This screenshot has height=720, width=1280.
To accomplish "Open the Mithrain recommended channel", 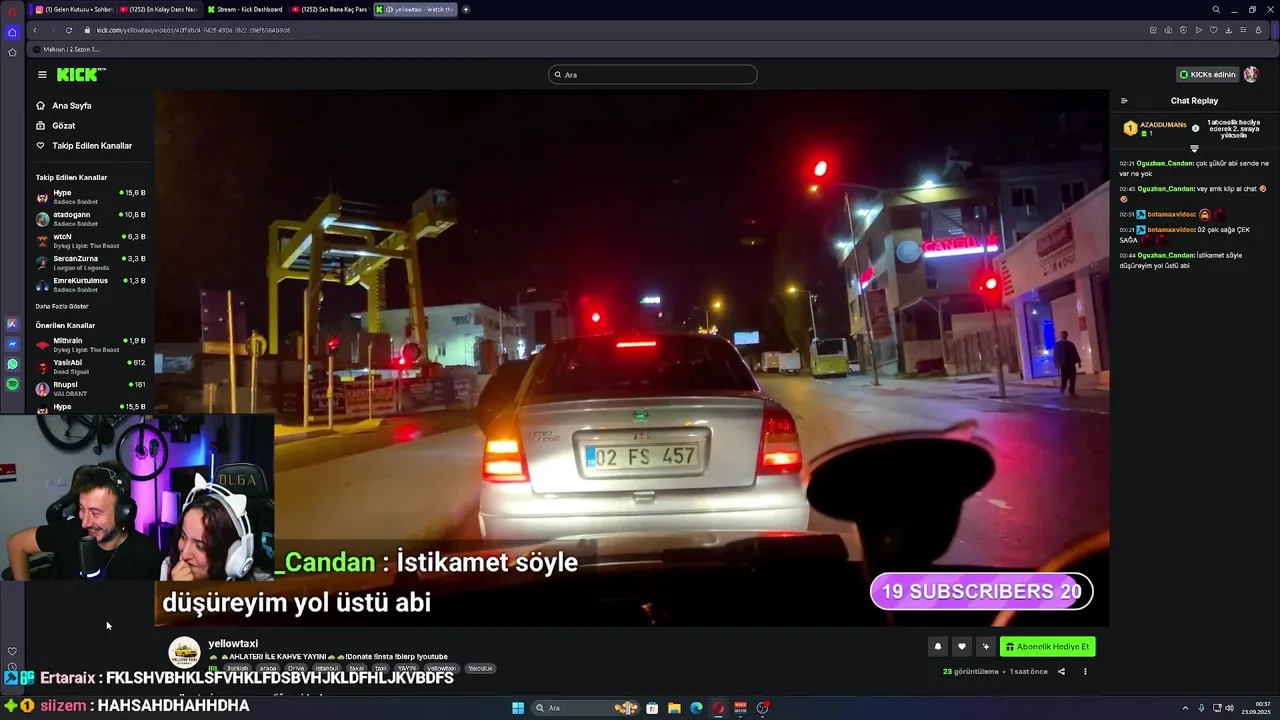I will pyautogui.click(x=90, y=344).
